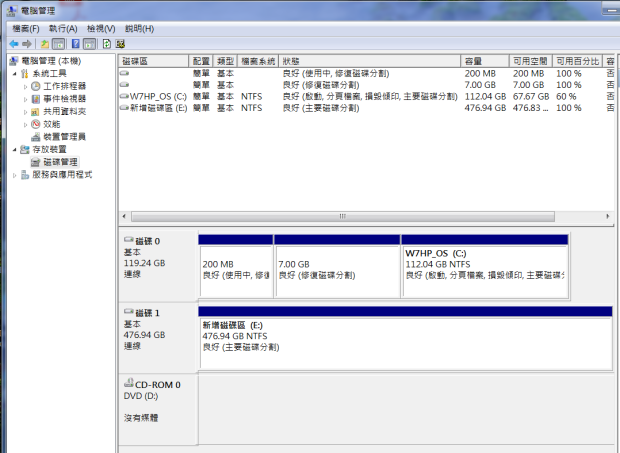Select the W7HP_OS (C:) partition block
The height and width of the screenshot is (453, 620).
(485, 266)
